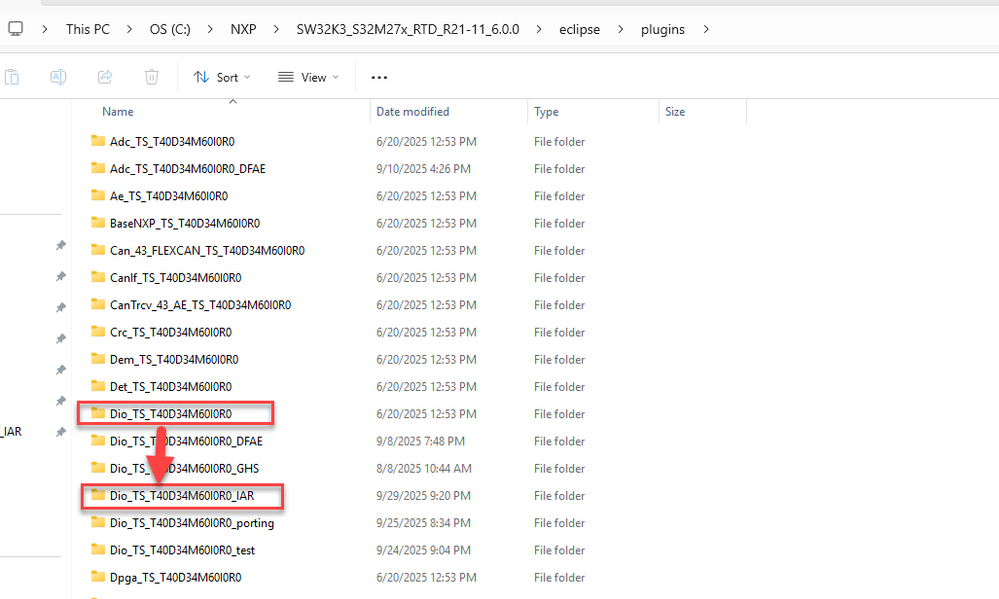Expand chevron after NXP breadcrumb
999x599 pixels.
(x=276, y=29)
